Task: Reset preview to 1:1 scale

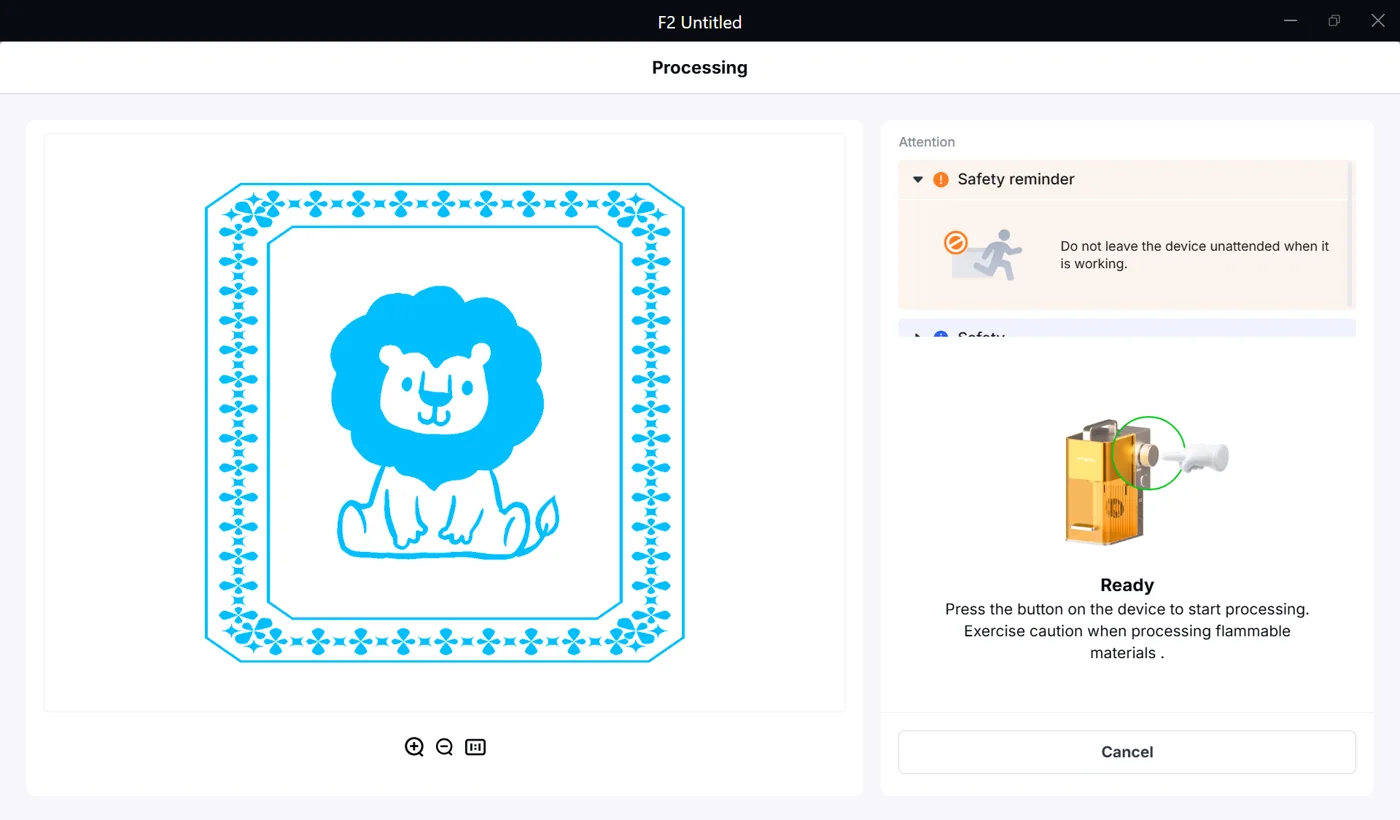Action: pos(475,747)
